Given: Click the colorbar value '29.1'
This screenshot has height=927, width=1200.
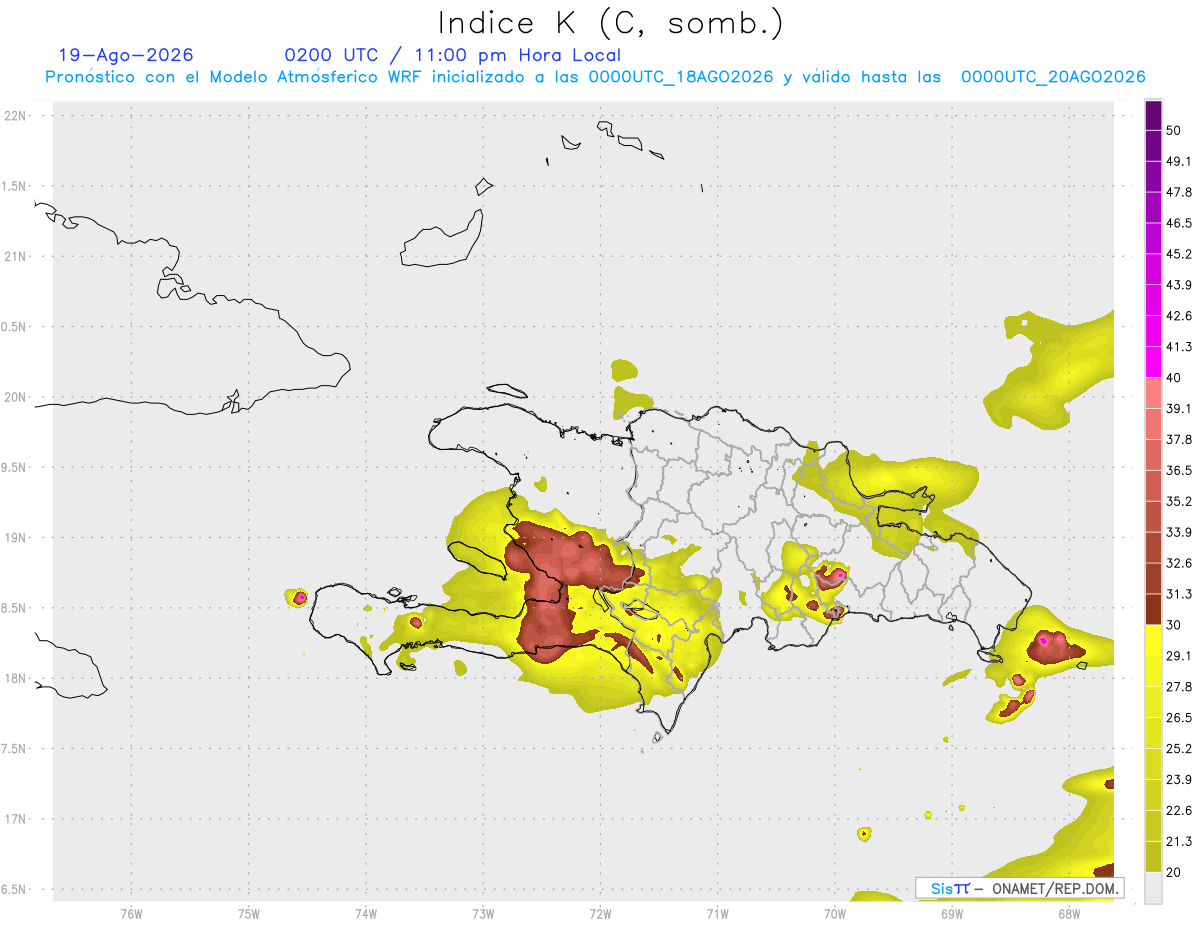Looking at the screenshot, I should tap(1179, 656).
